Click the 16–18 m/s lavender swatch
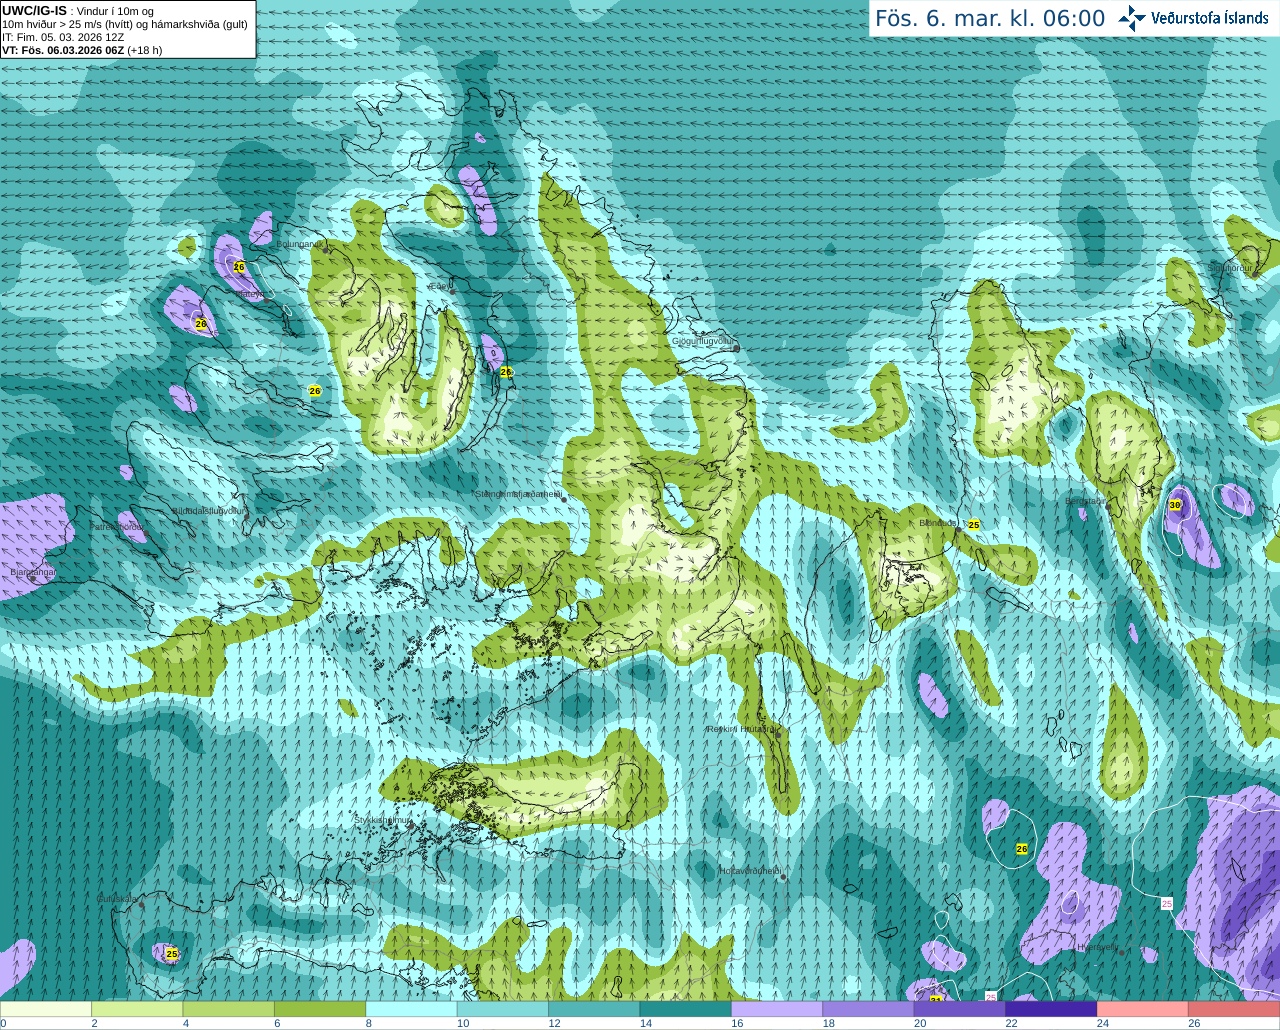The image size is (1280, 1030). [x=777, y=1009]
